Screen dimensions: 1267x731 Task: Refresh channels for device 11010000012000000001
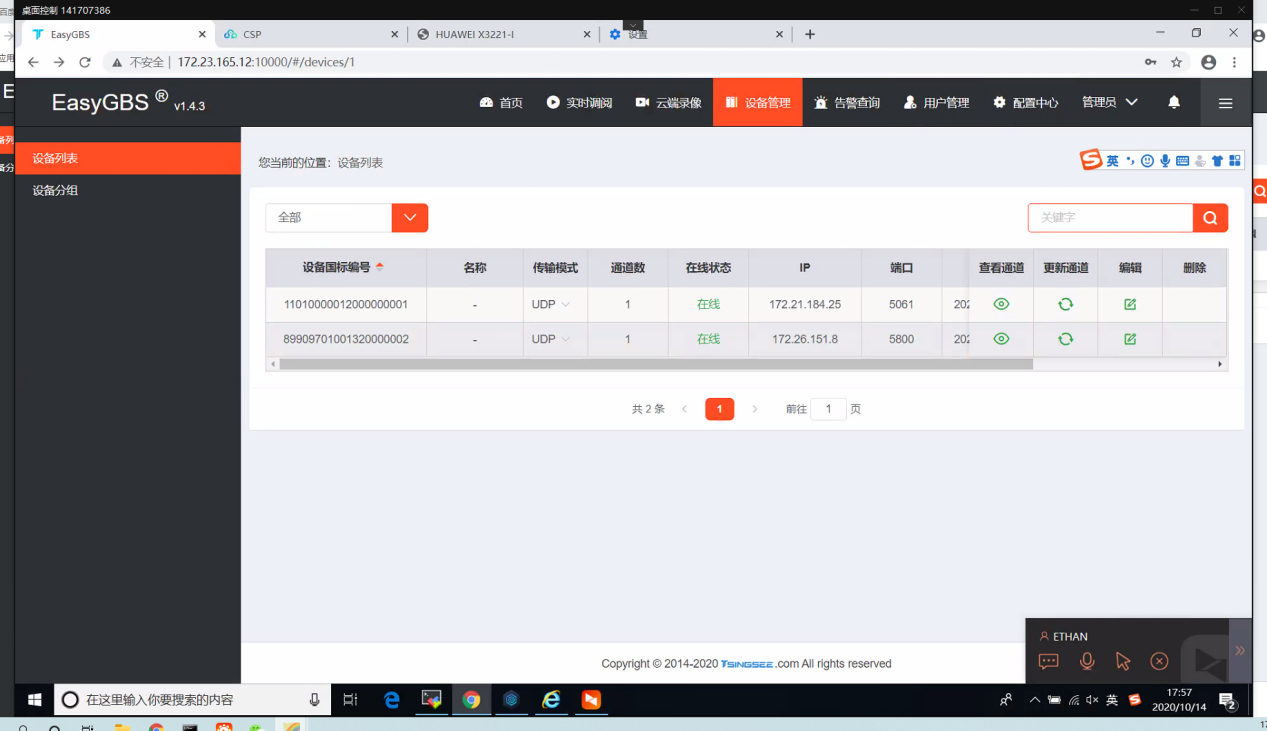[1065, 304]
